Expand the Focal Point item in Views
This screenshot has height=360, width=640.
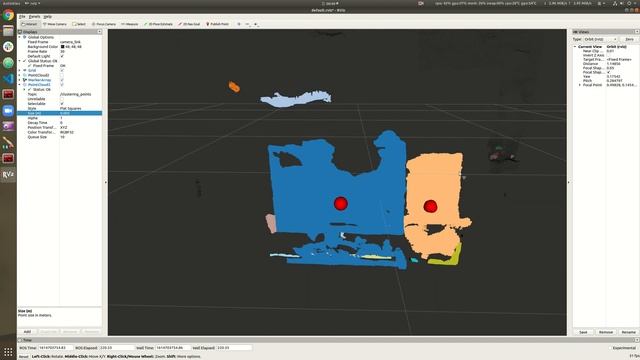(x=580, y=85)
